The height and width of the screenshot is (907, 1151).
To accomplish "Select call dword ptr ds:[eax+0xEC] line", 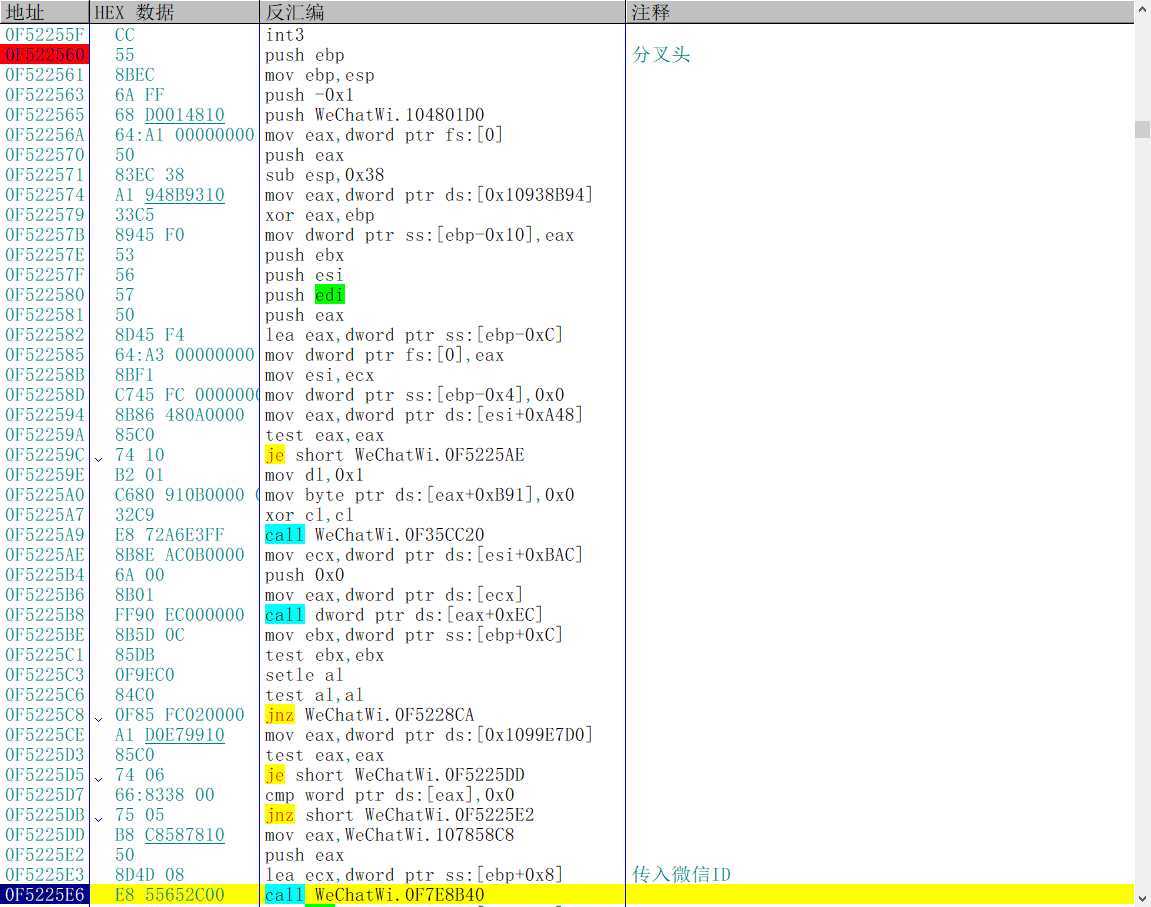I will coord(404,615).
